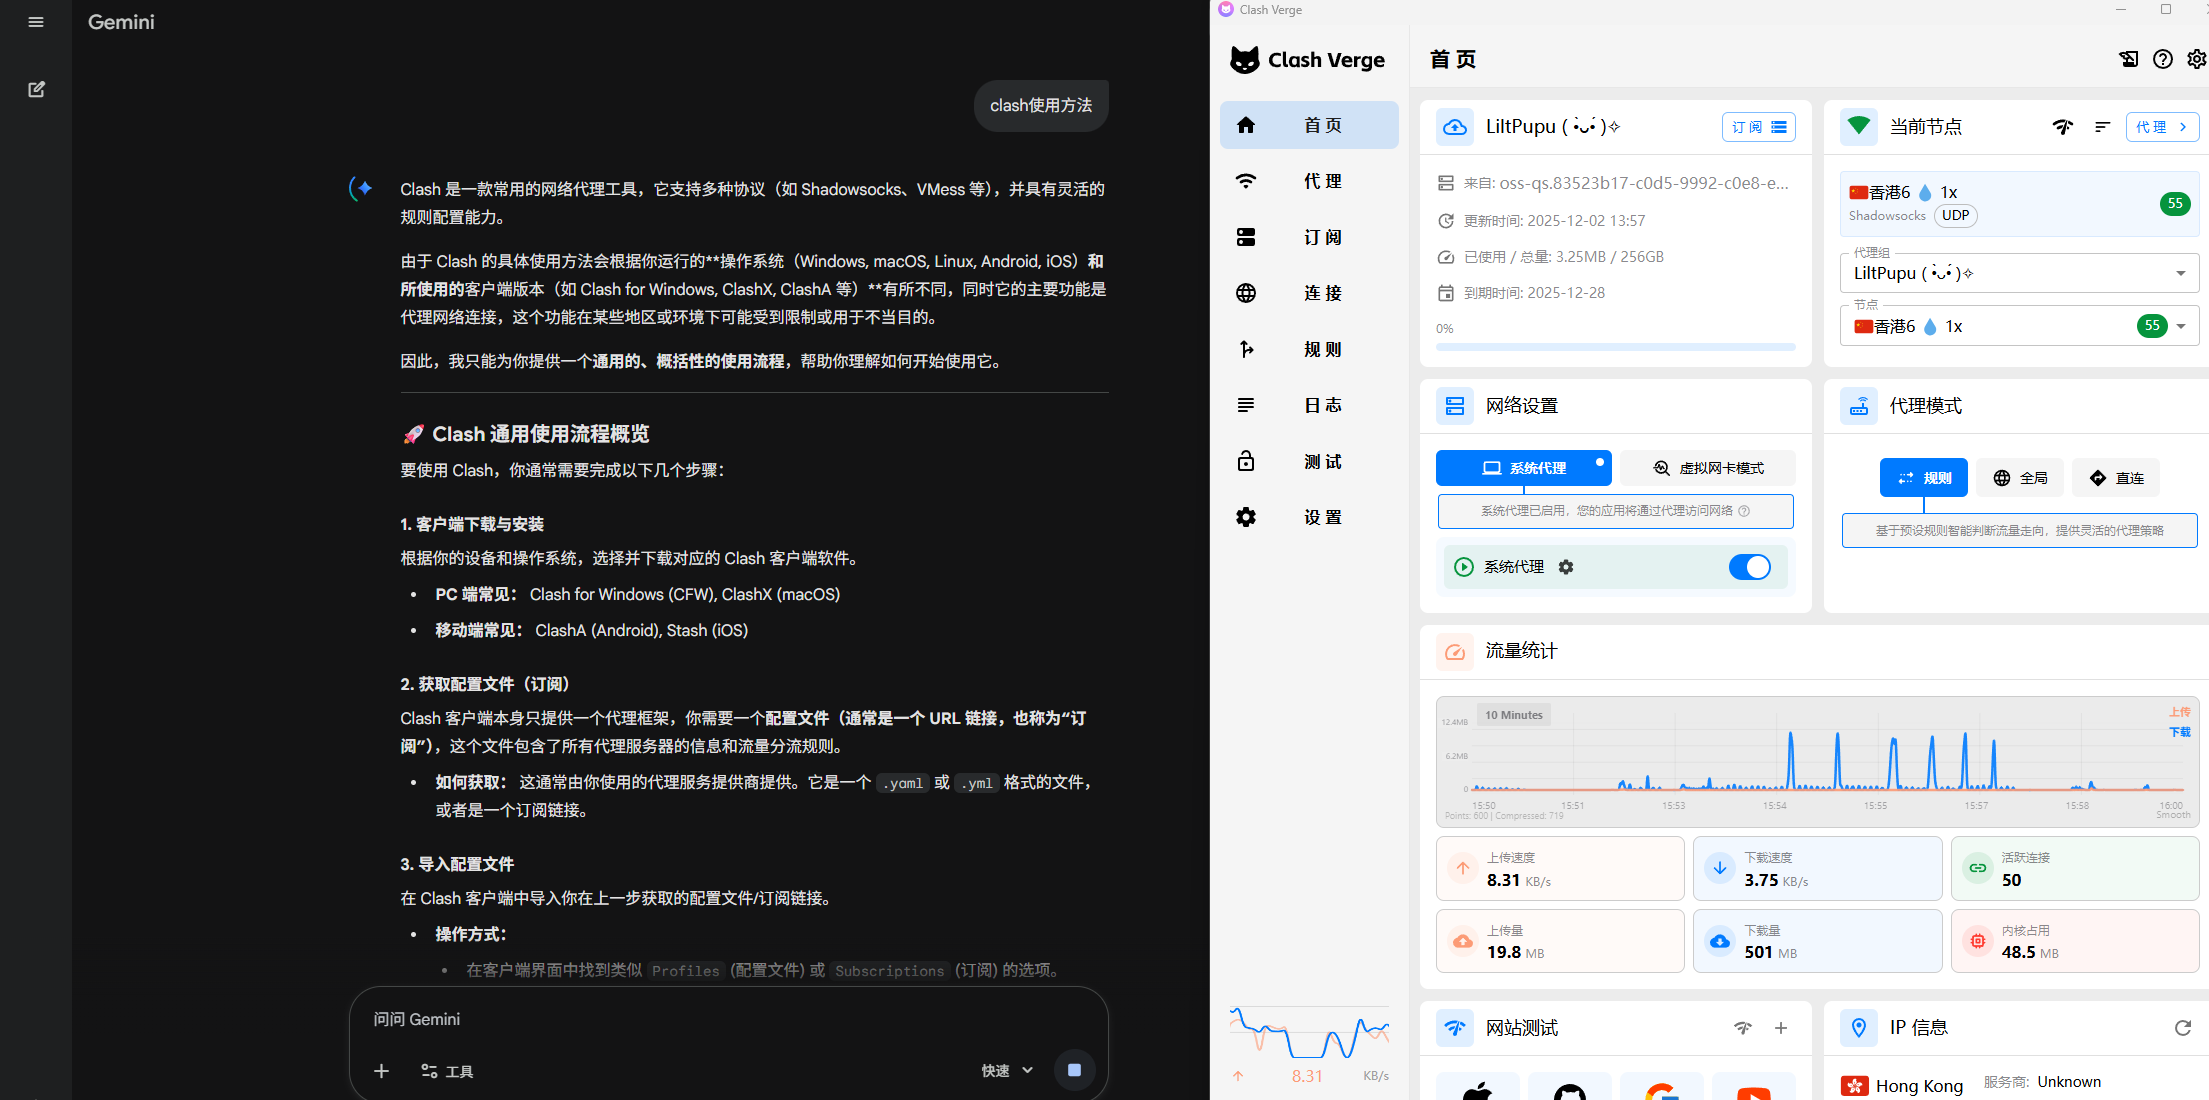Open the Gemini hamburger main menu

[x=36, y=22]
